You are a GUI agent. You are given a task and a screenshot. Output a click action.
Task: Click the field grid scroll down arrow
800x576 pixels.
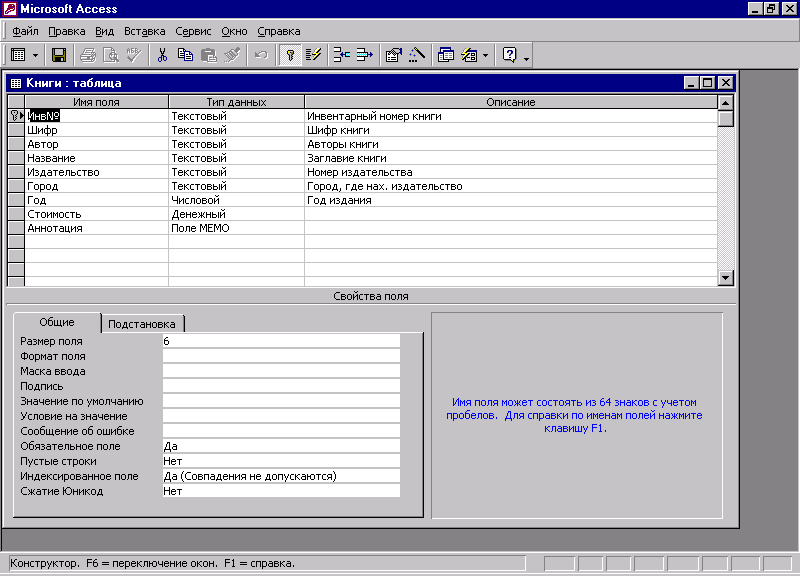point(726,278)
